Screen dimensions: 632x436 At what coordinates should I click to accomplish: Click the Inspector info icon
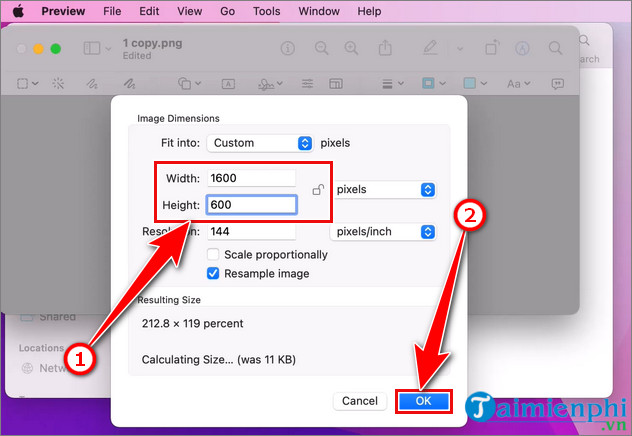(x=287, y=48)
